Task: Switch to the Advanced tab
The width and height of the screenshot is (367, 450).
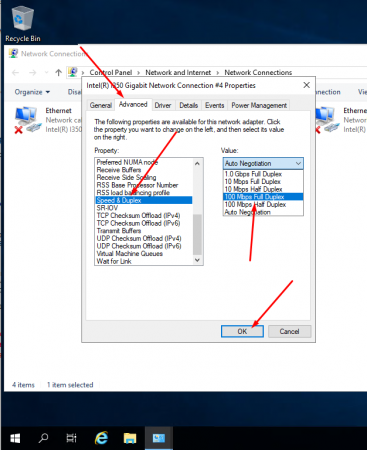Action: point(133,104)
